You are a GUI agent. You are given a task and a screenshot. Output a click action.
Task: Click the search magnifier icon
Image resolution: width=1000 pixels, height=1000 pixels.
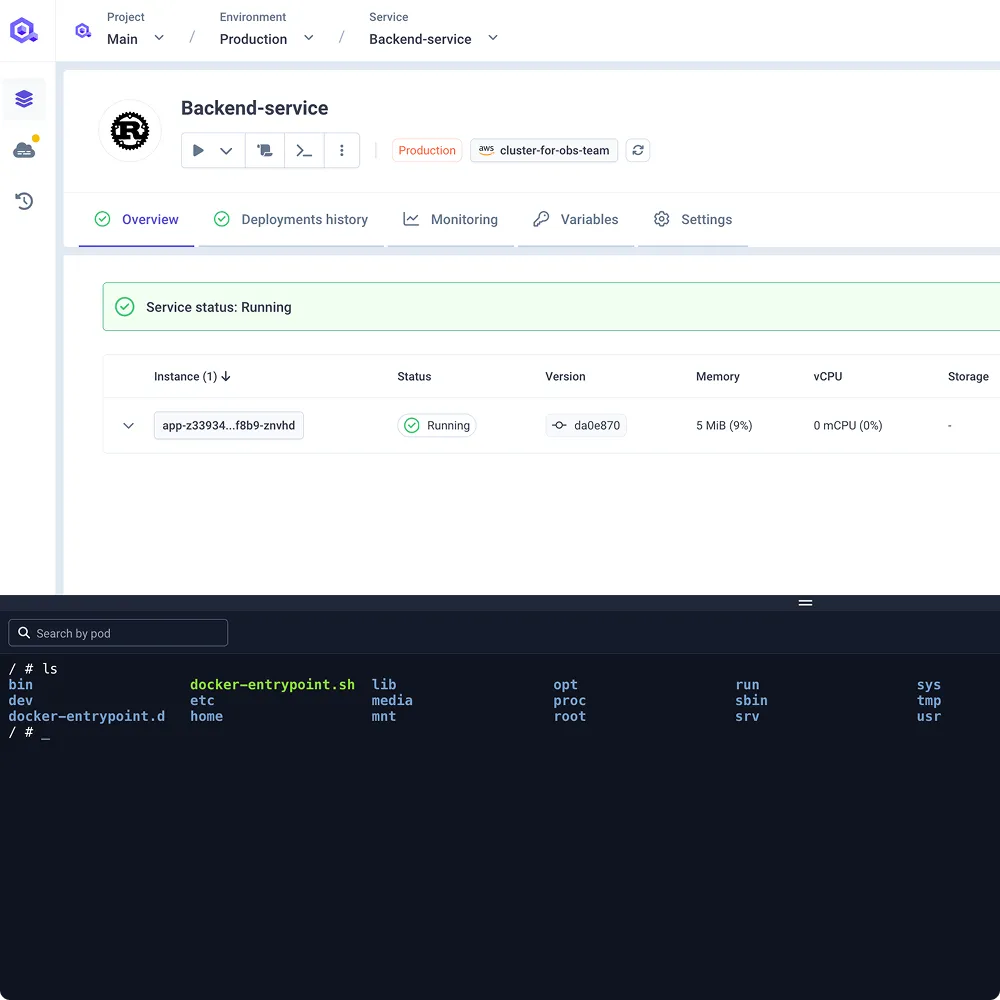tap(24, 633)
